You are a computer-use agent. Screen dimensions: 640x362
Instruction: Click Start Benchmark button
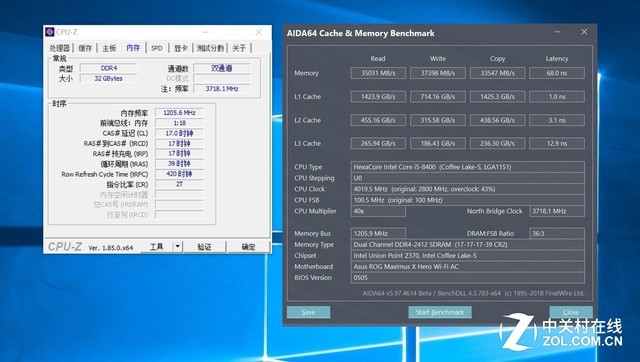pyautogui.click(x=440, y=312)
